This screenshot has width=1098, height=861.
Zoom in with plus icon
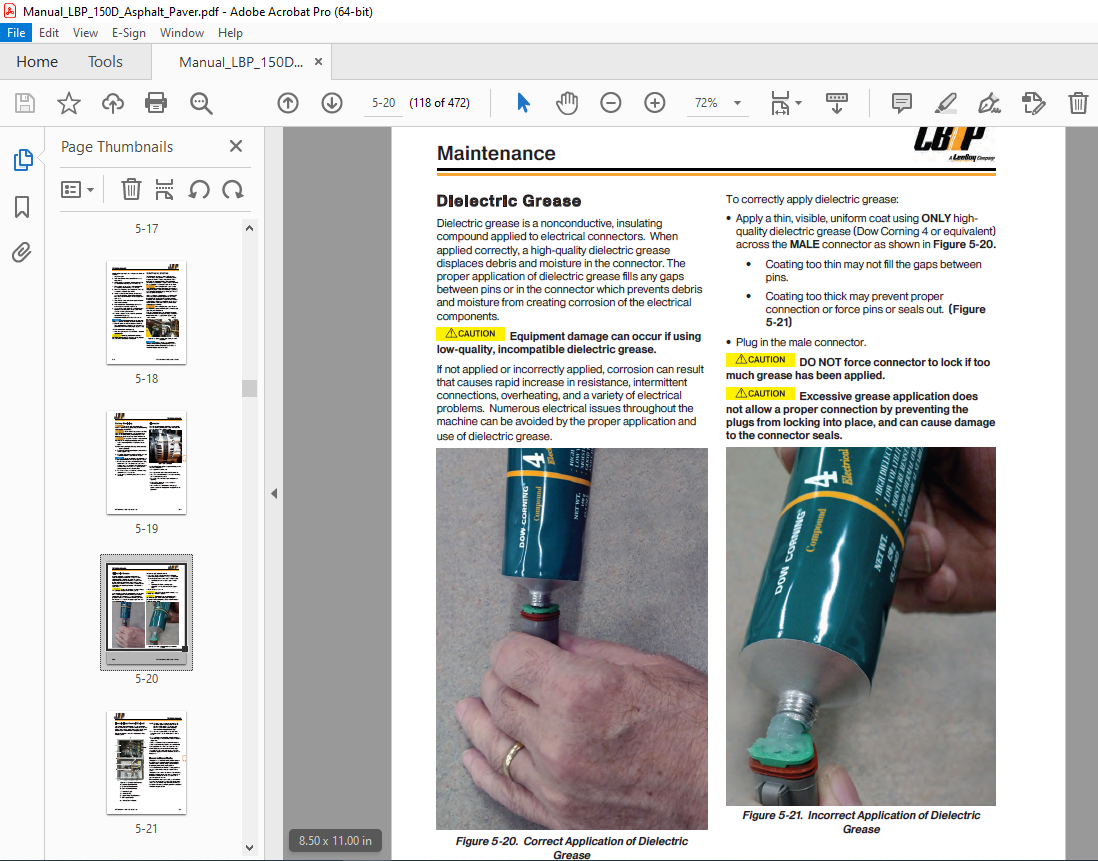click(655, 104)
